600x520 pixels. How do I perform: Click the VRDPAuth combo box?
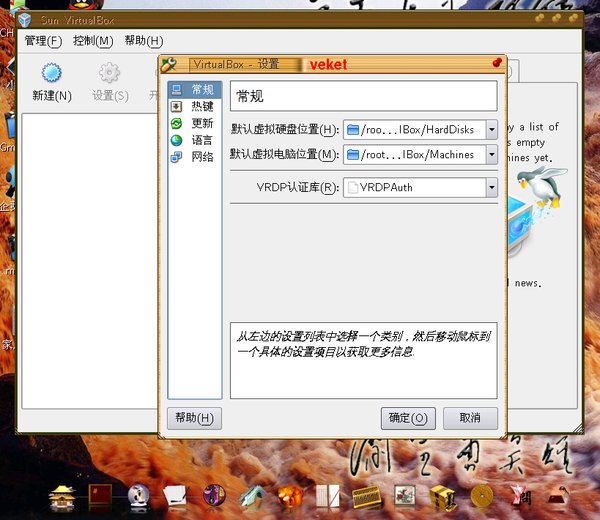420,187
